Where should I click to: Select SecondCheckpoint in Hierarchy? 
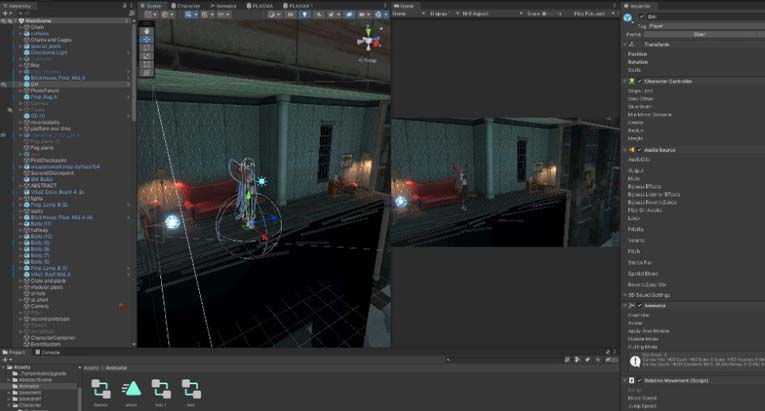click(52, 173)
